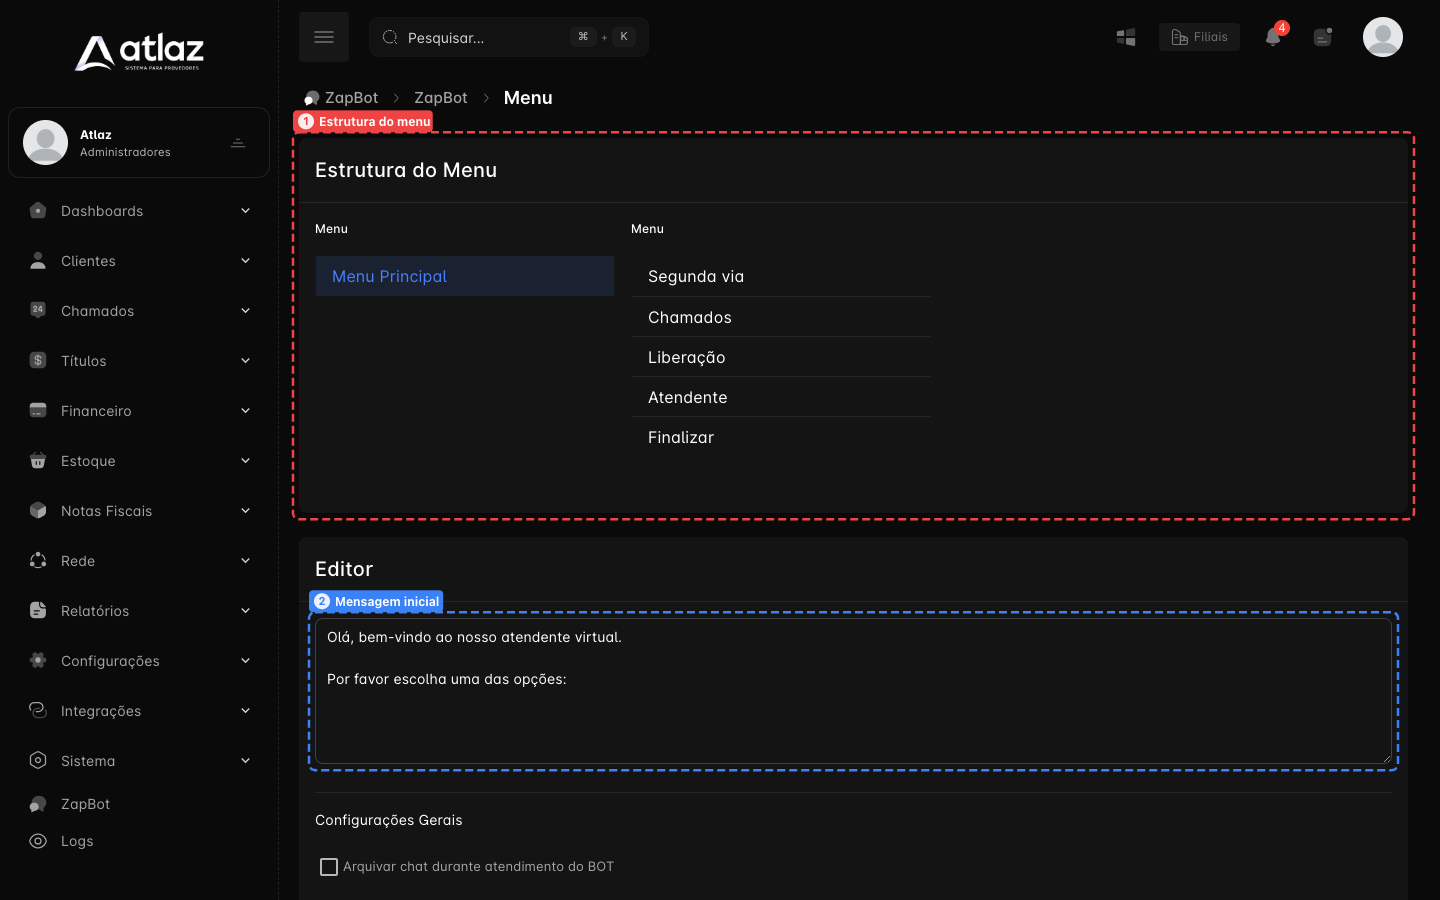Click the Títulos dollar icon
The height and width of the screenshot is (900, 1440).
pyautogui.click(x=38, y=360)
